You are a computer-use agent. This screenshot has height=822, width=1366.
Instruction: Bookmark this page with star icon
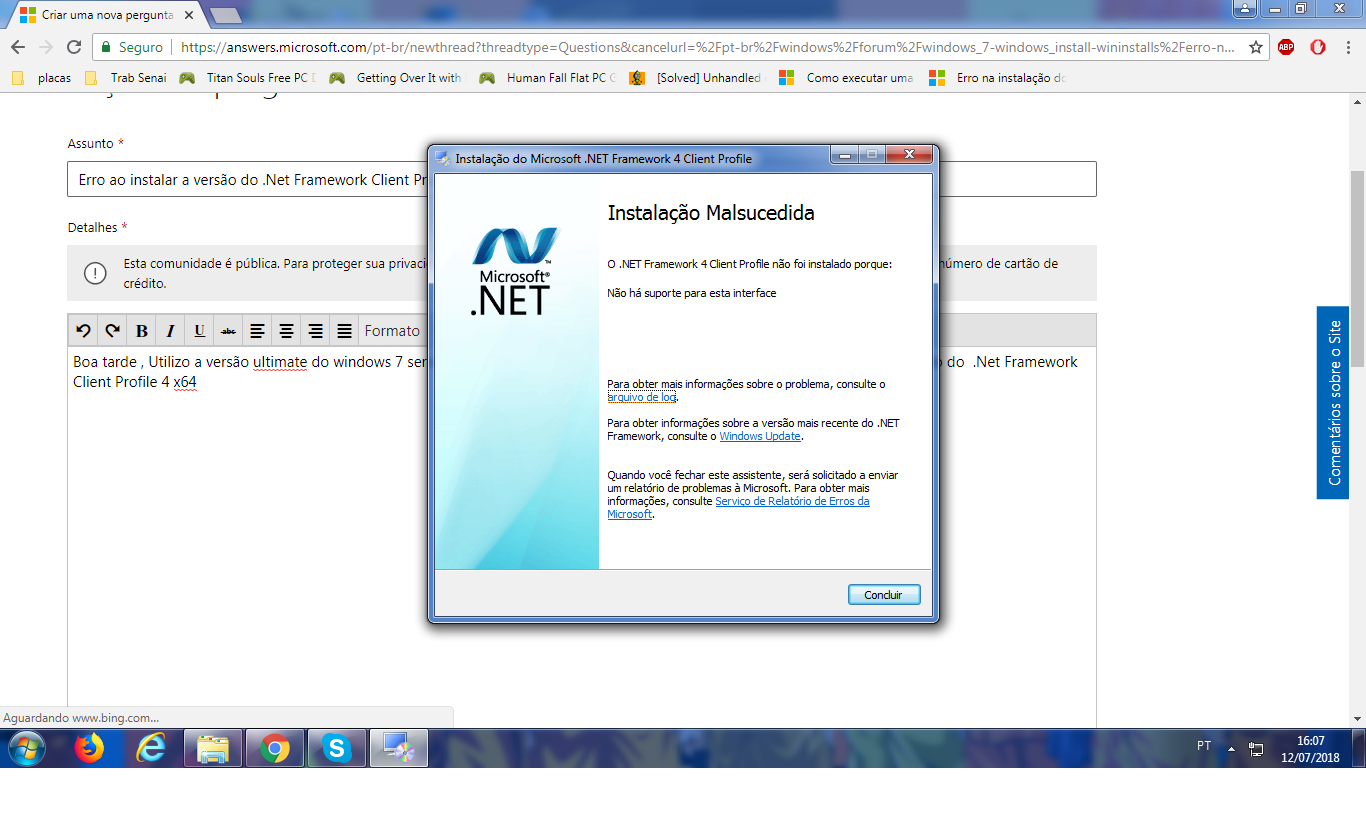[1256, 47]
